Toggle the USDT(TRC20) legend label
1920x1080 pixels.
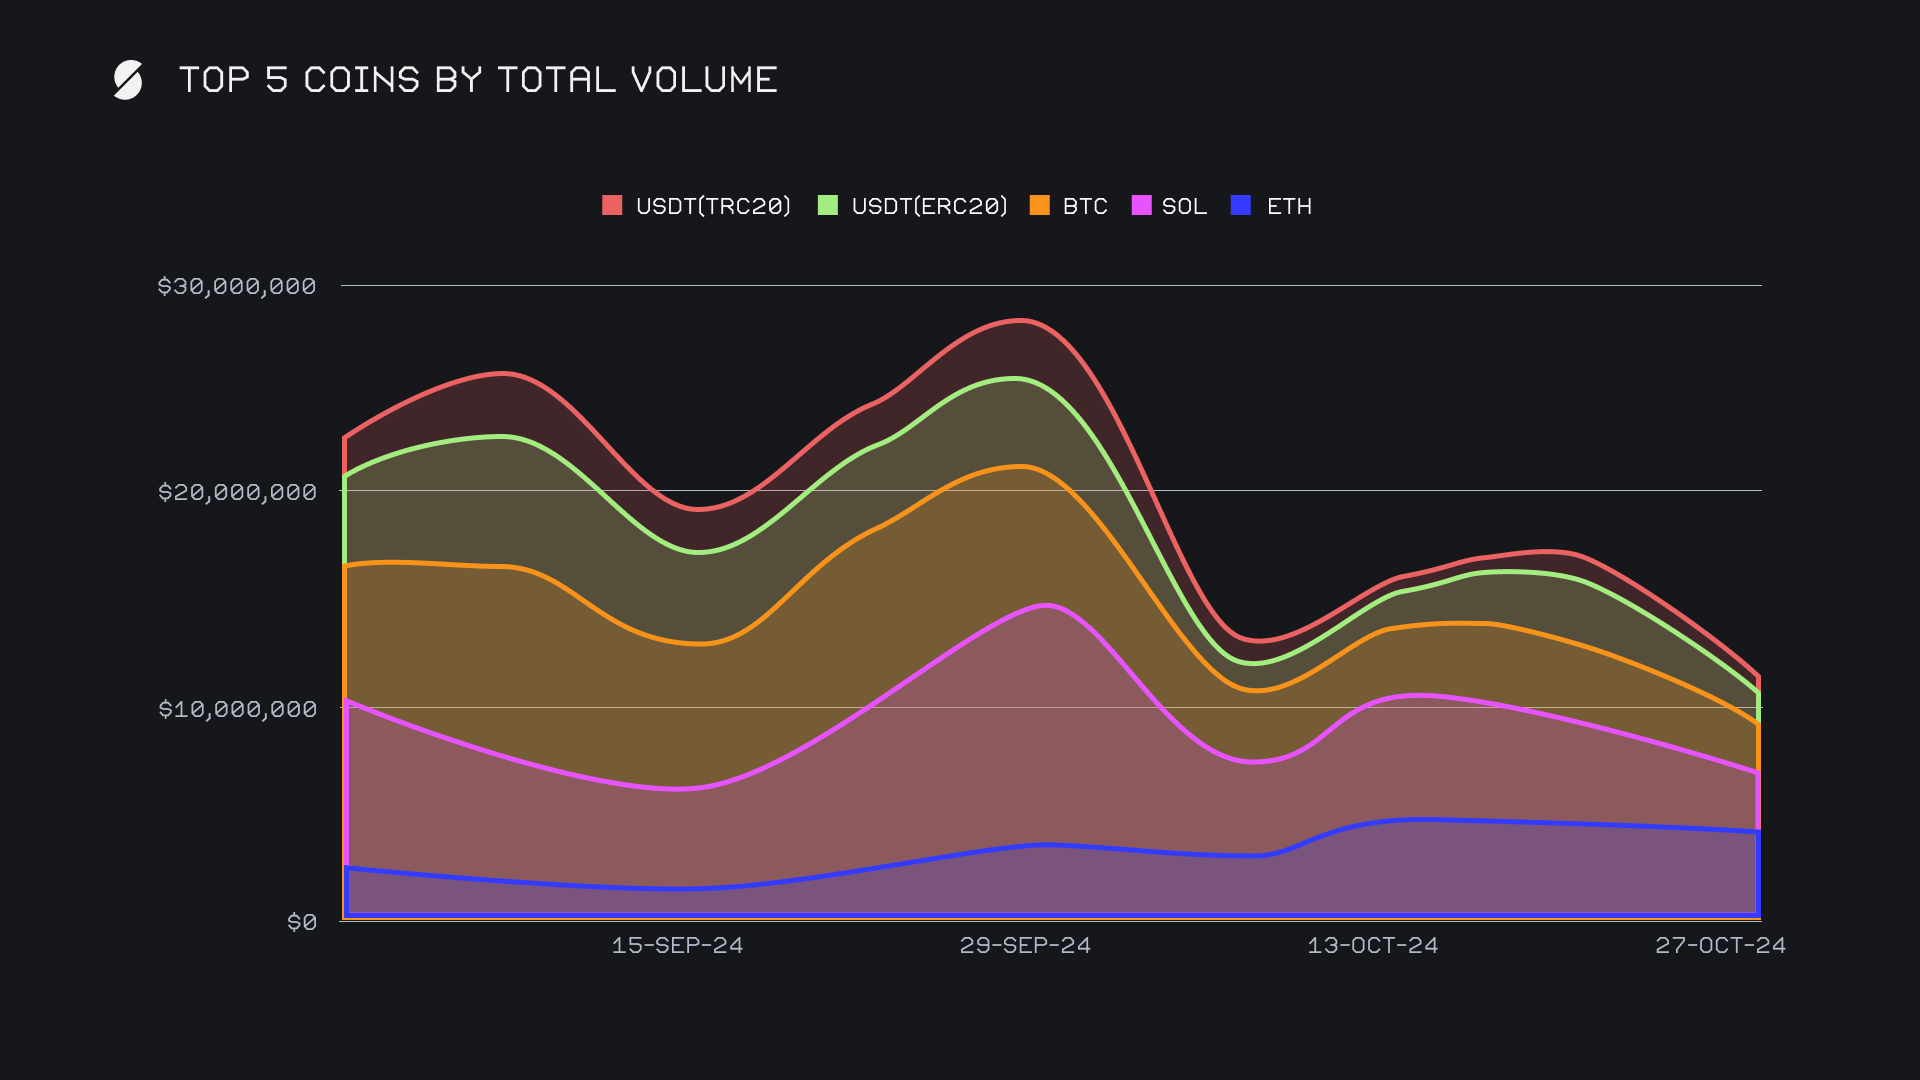coord(713,206)
